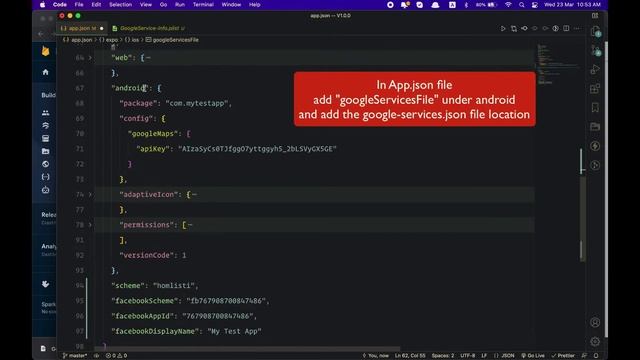Click the "You, now" git blame status item
The width and height of the screenshot is (640, 360).
376,356
